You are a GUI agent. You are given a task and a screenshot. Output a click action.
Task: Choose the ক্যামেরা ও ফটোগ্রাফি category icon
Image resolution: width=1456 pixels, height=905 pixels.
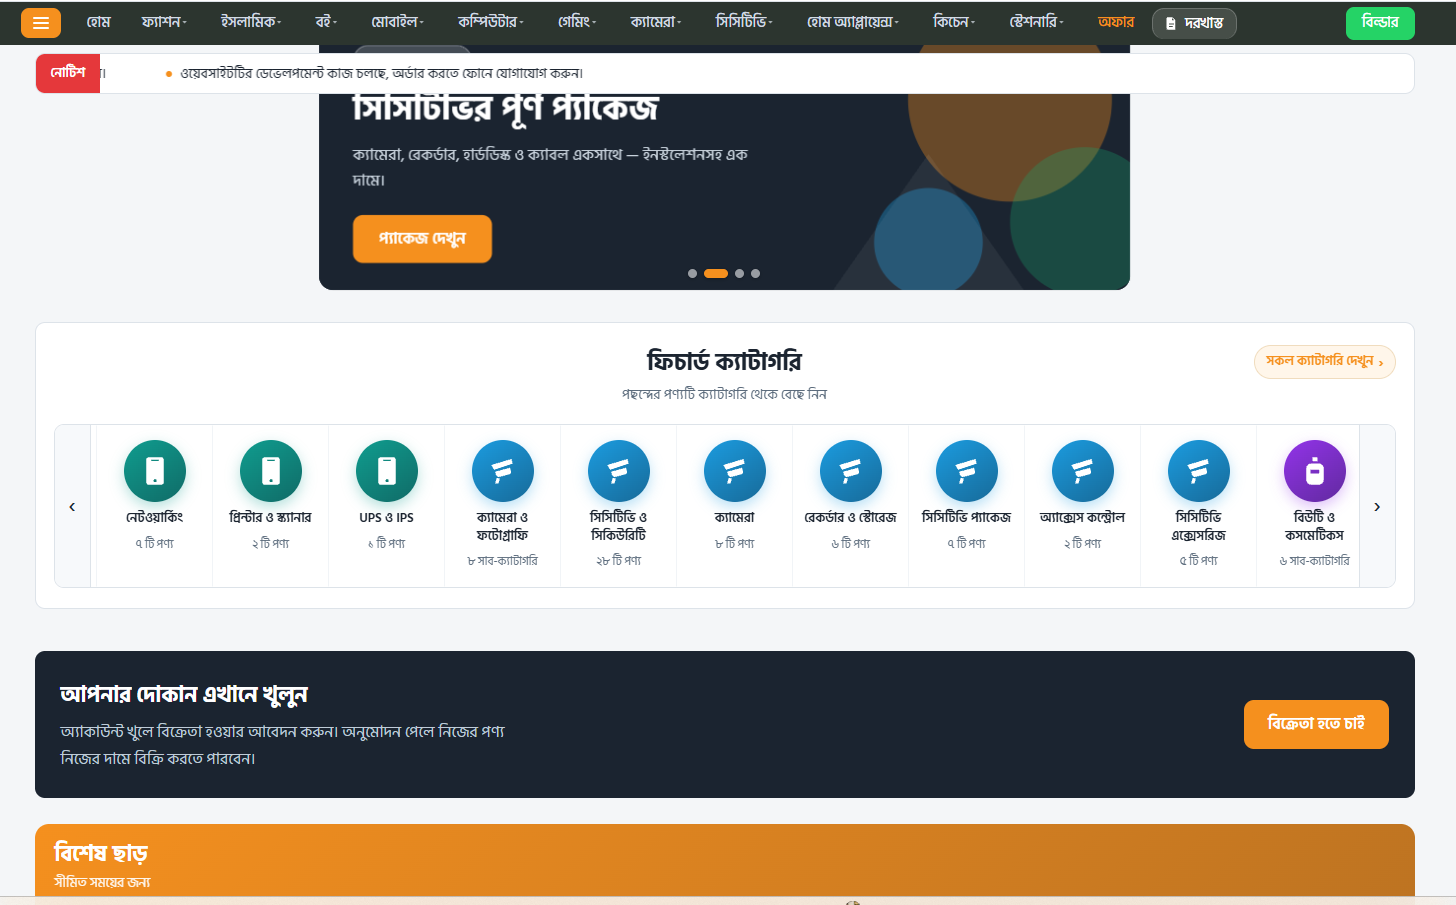tap(503, 471)
